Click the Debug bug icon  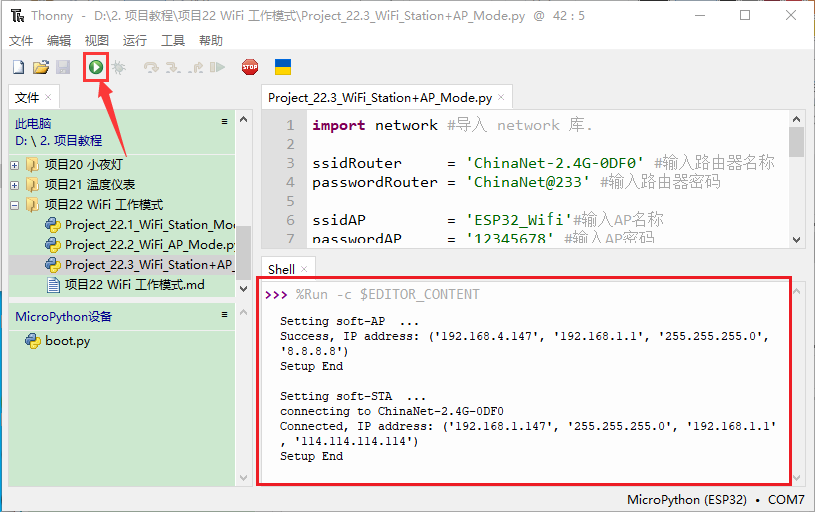[119, 67]
